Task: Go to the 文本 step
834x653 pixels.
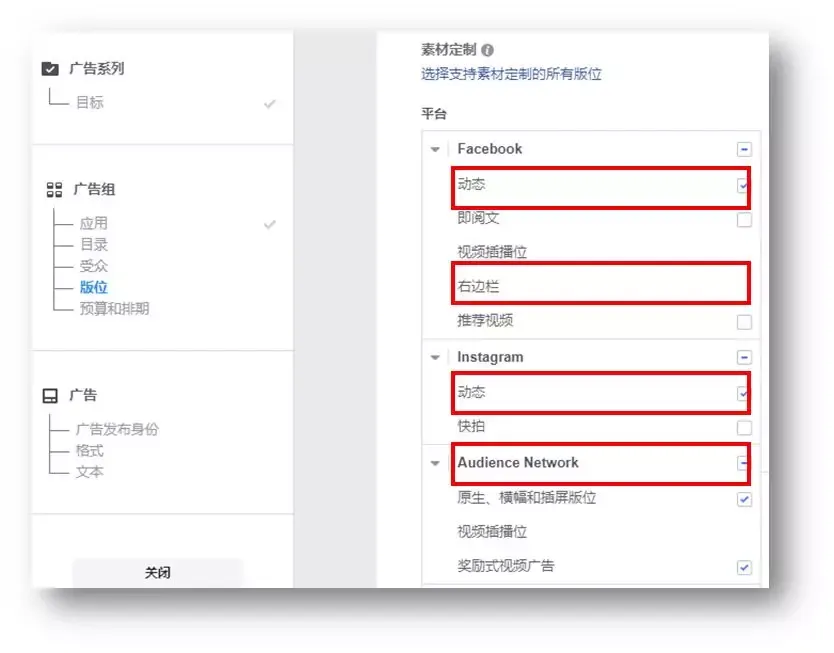Action: pyautogui.click(x=89, y=472)
